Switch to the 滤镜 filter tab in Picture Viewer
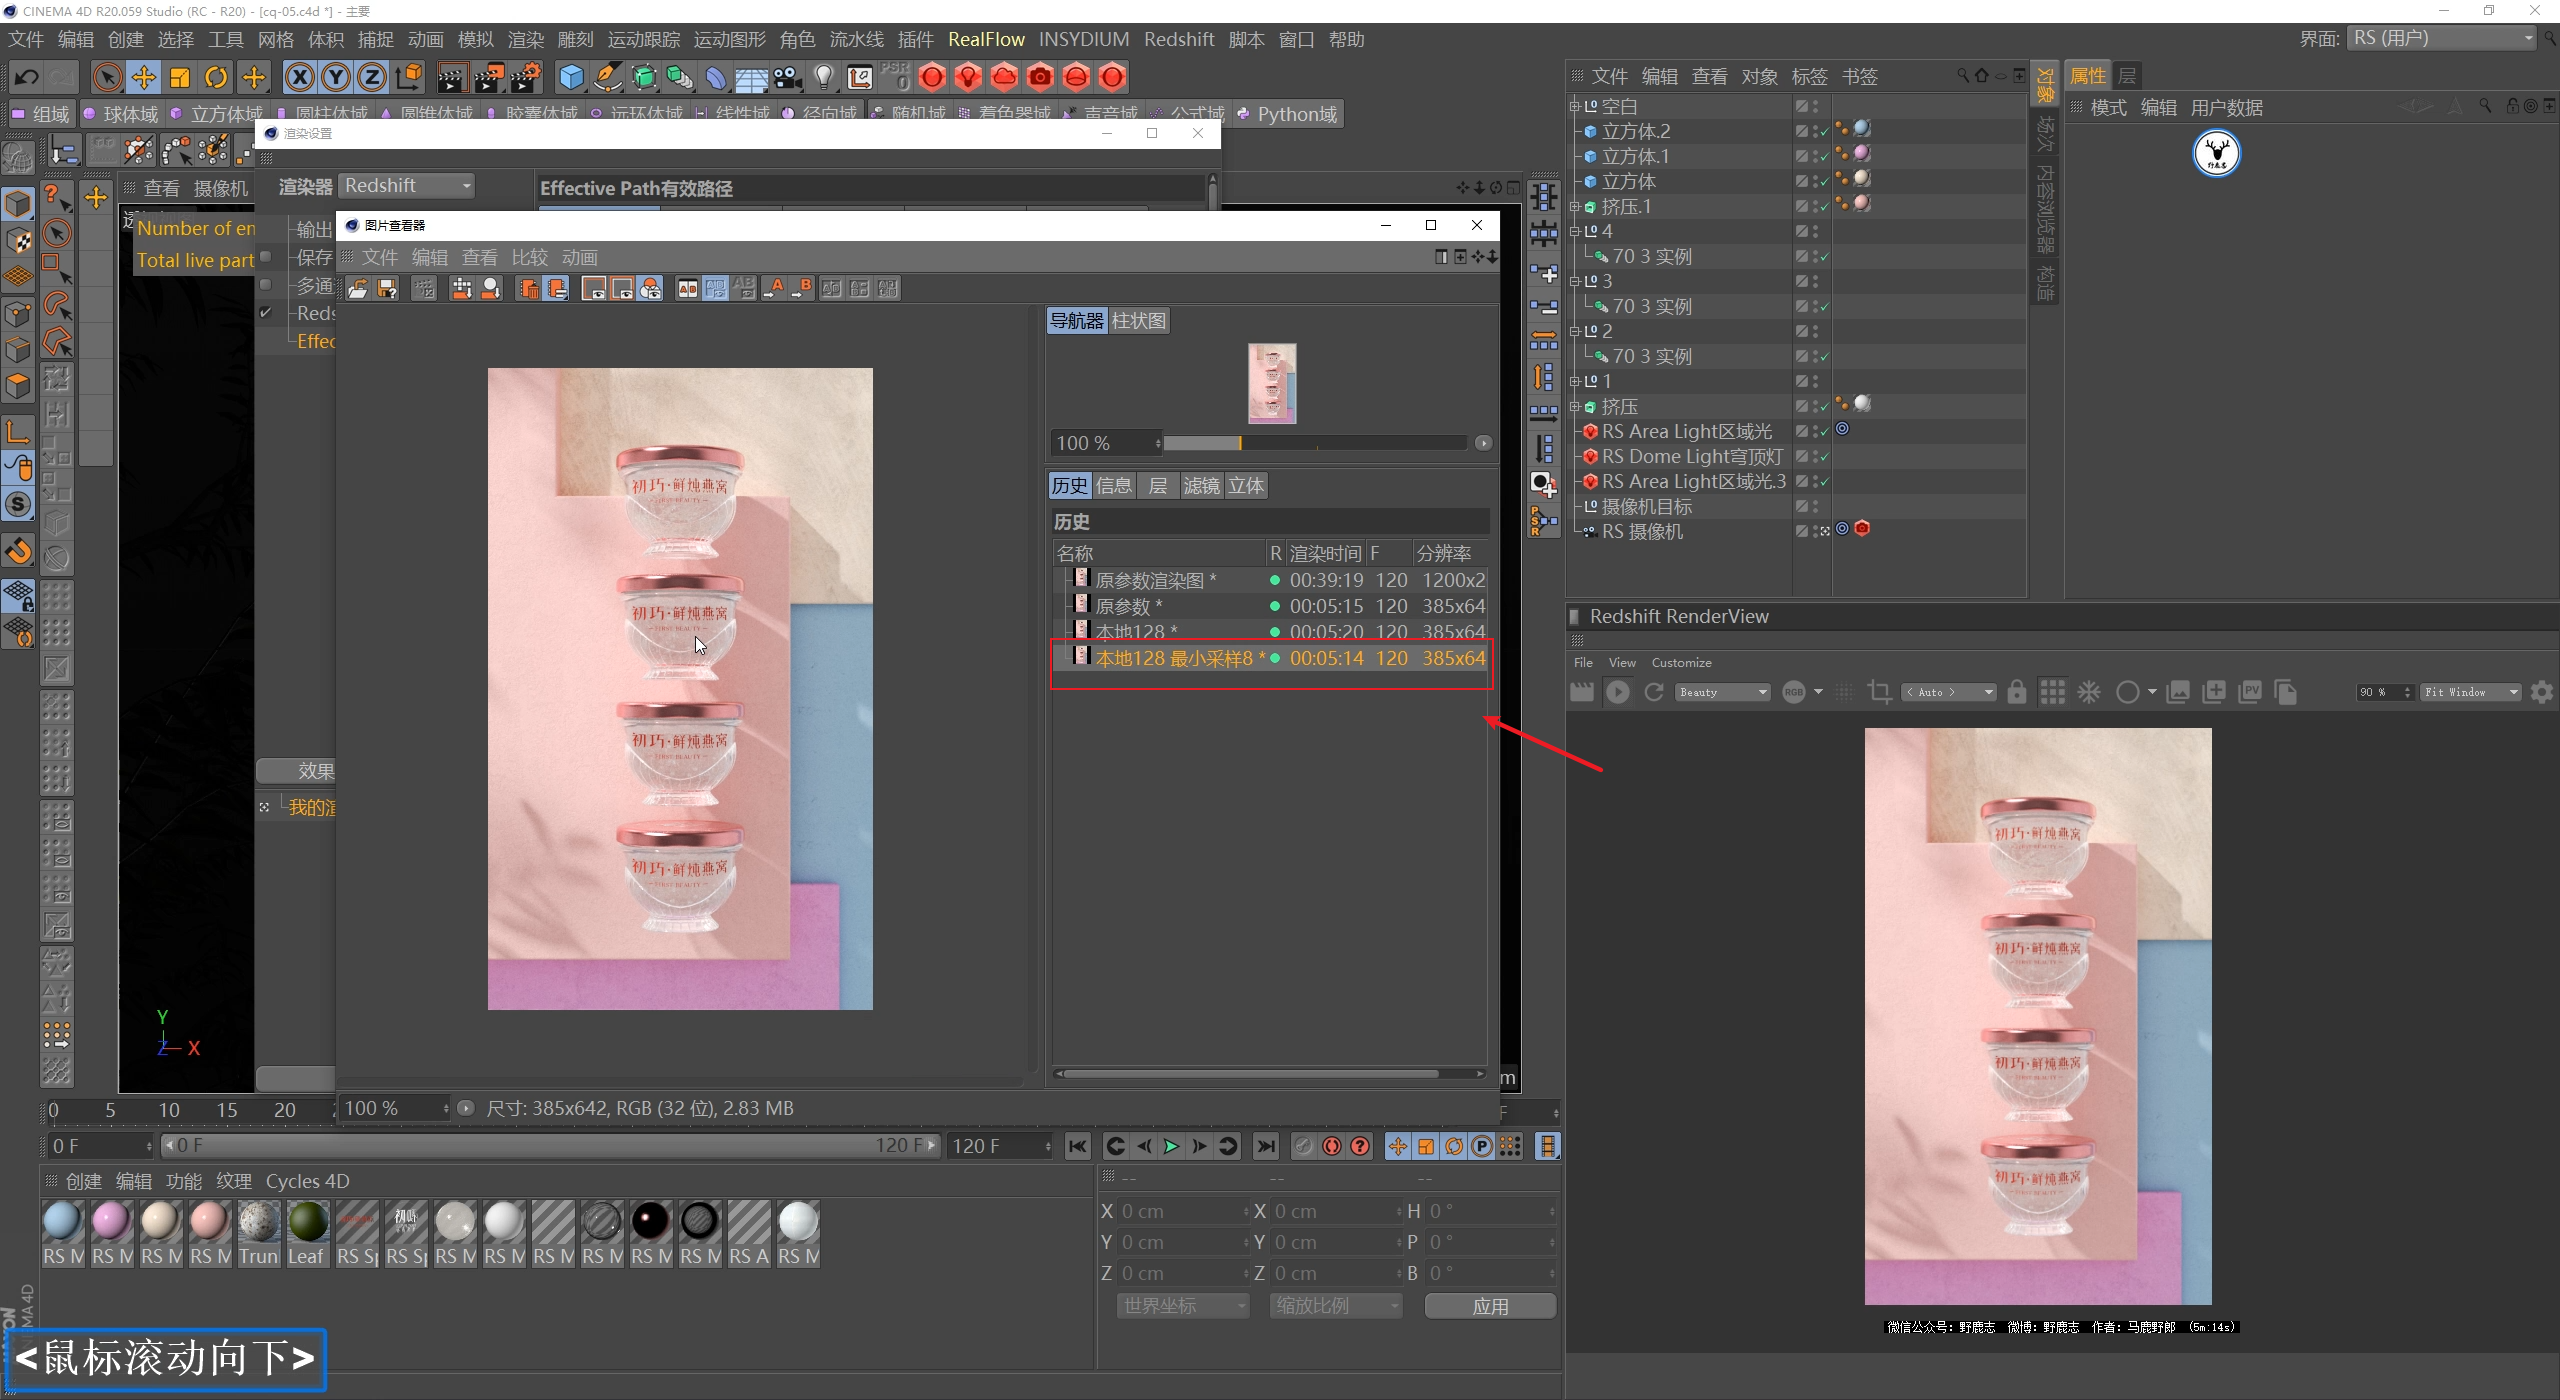 pyautogui.click(x=1202, y=486)
